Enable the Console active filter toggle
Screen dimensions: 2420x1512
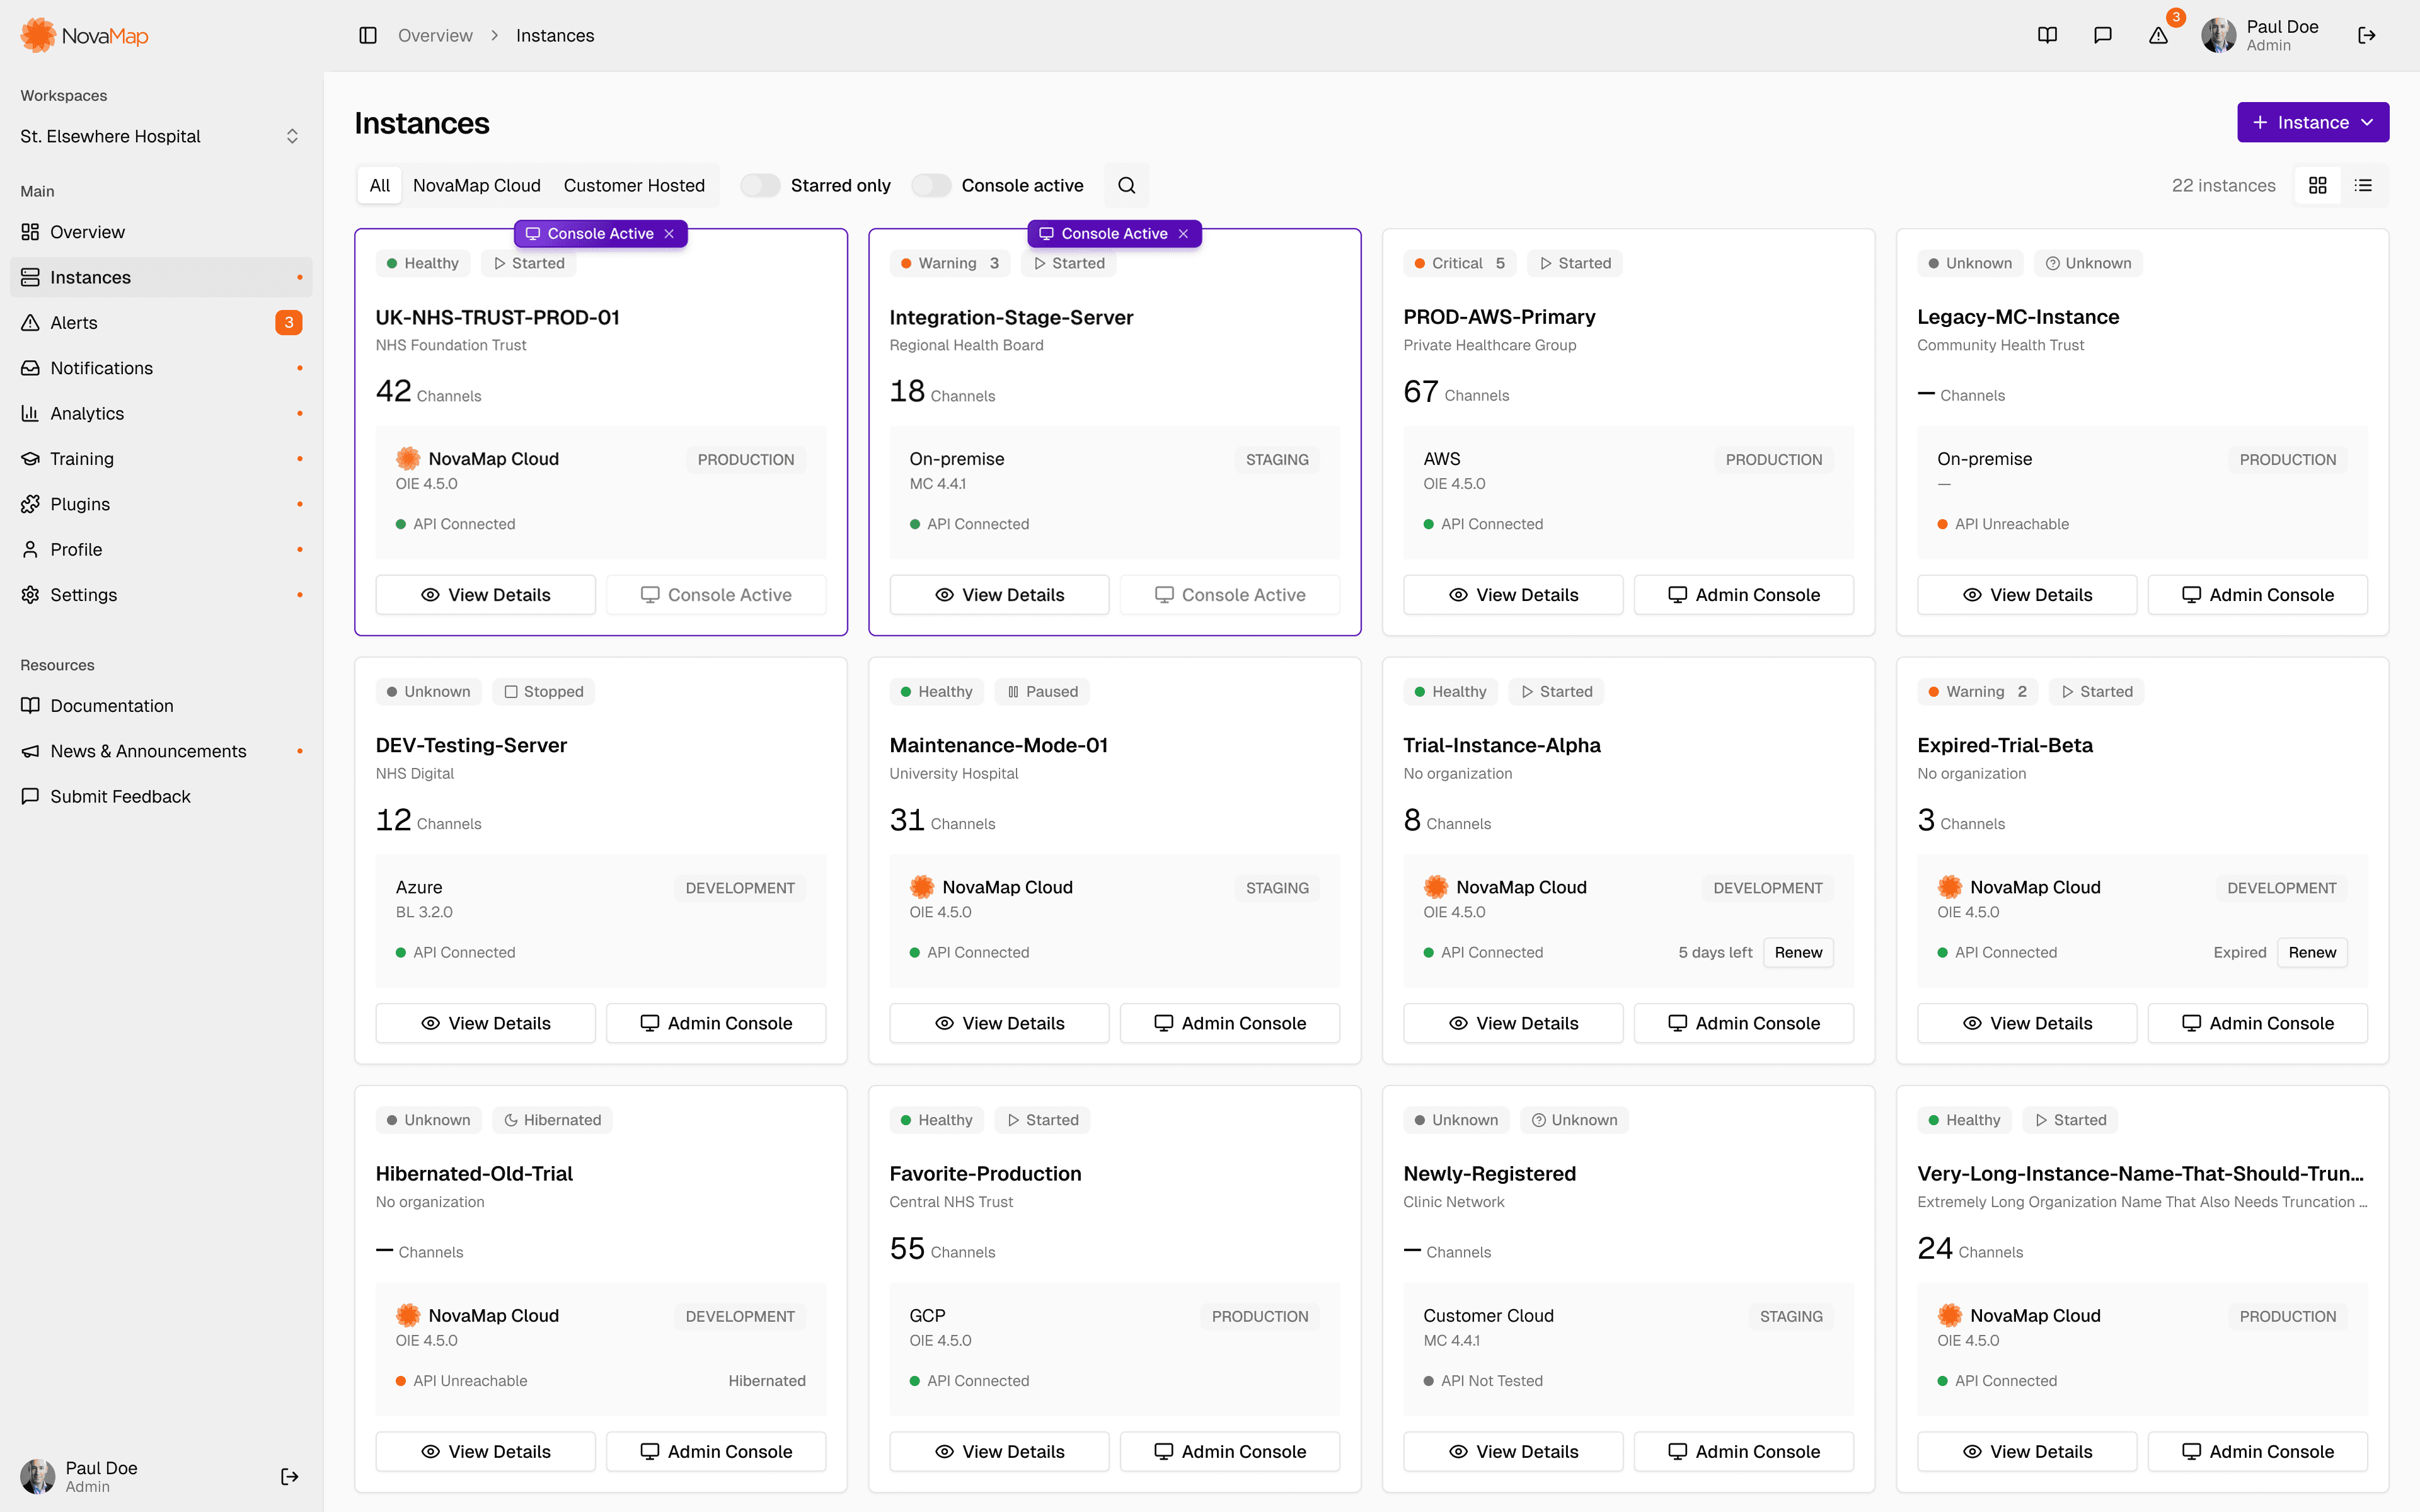pos(931,185)
